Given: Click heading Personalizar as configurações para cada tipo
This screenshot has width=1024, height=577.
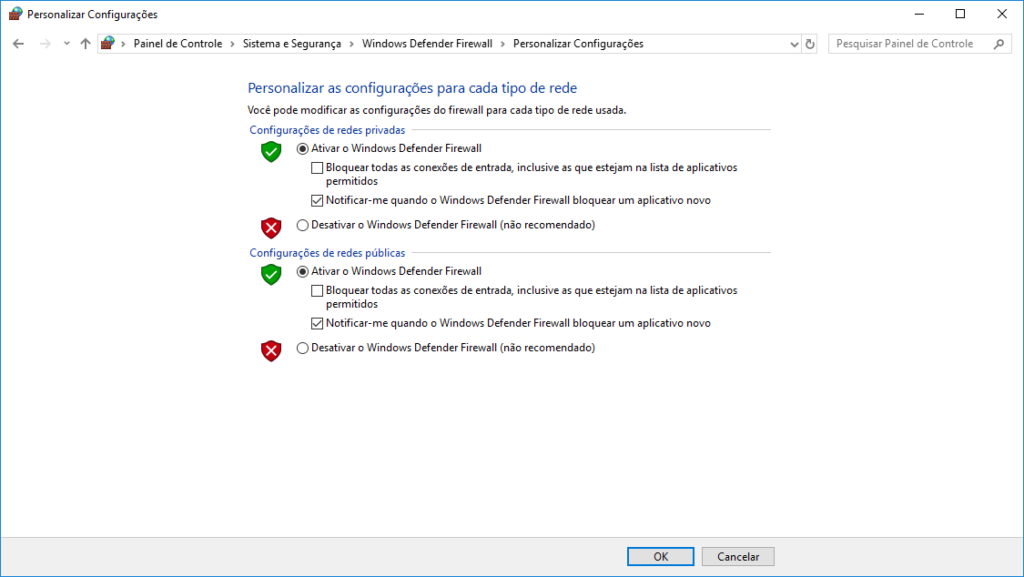Looking at the screenshot, I should point(412,88).
